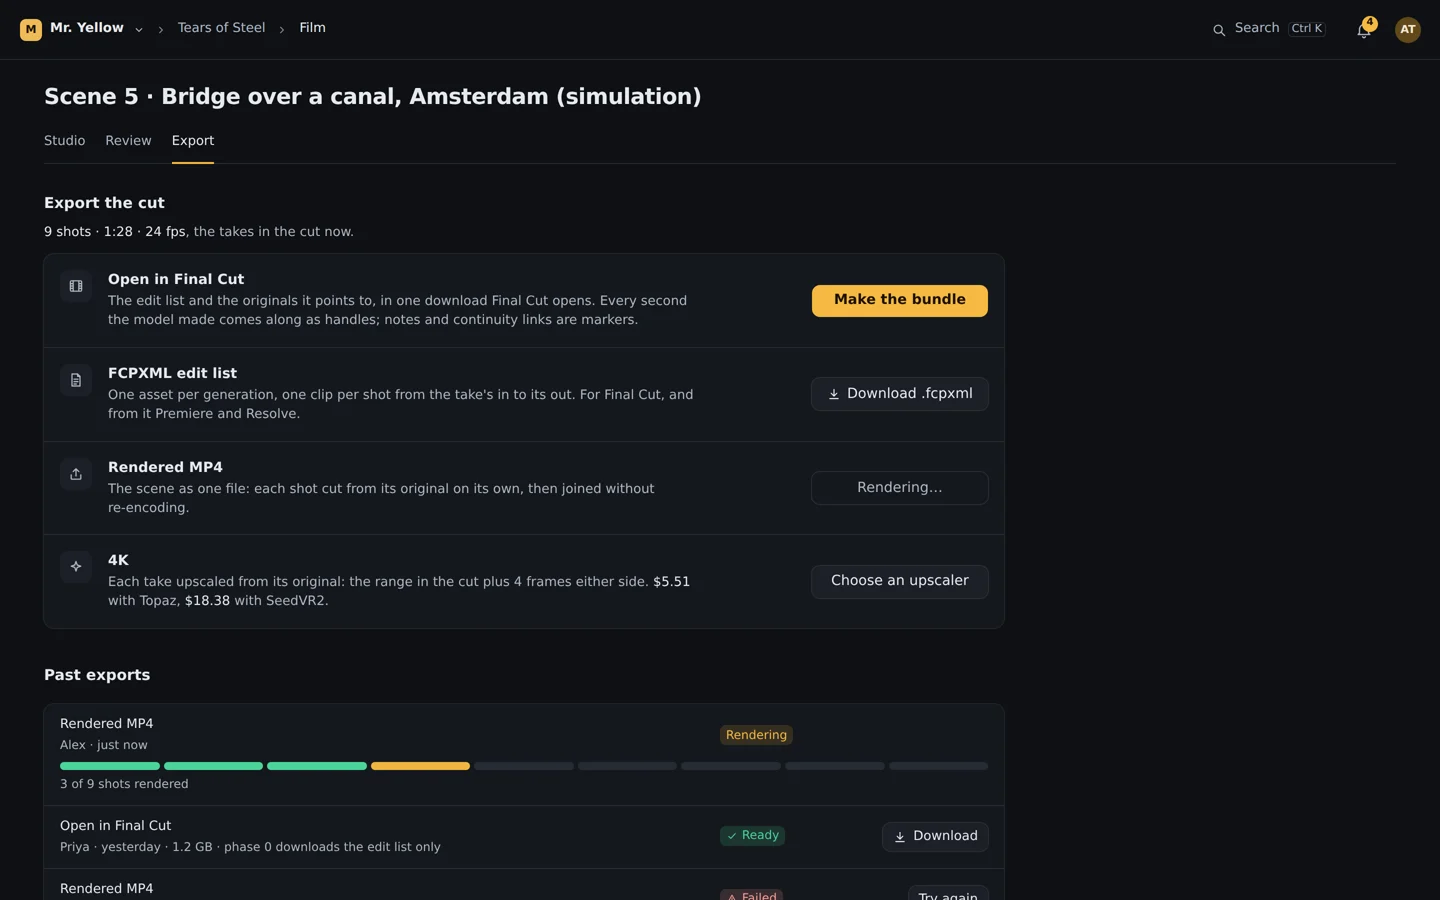Click the Ready status badge
This screenshot has height=900, width=1440.
pyautogui.click(x=752, y=836)
